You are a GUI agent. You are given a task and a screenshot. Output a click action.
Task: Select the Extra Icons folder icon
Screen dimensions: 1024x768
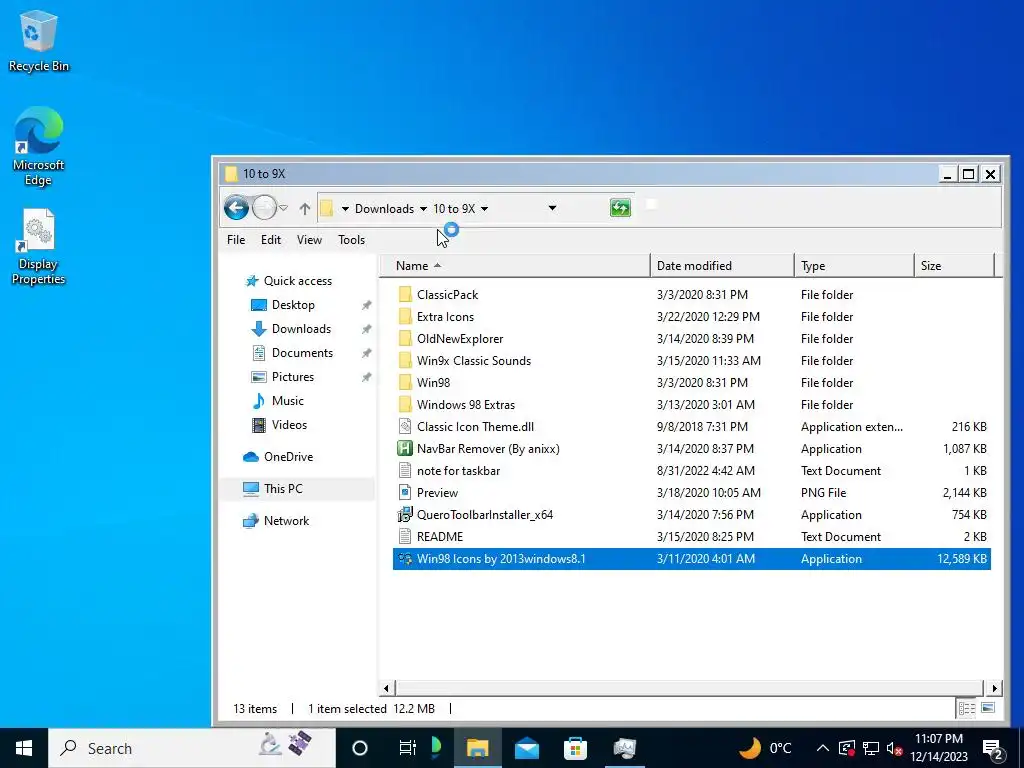pyautogui.click(x=405, y=317)
